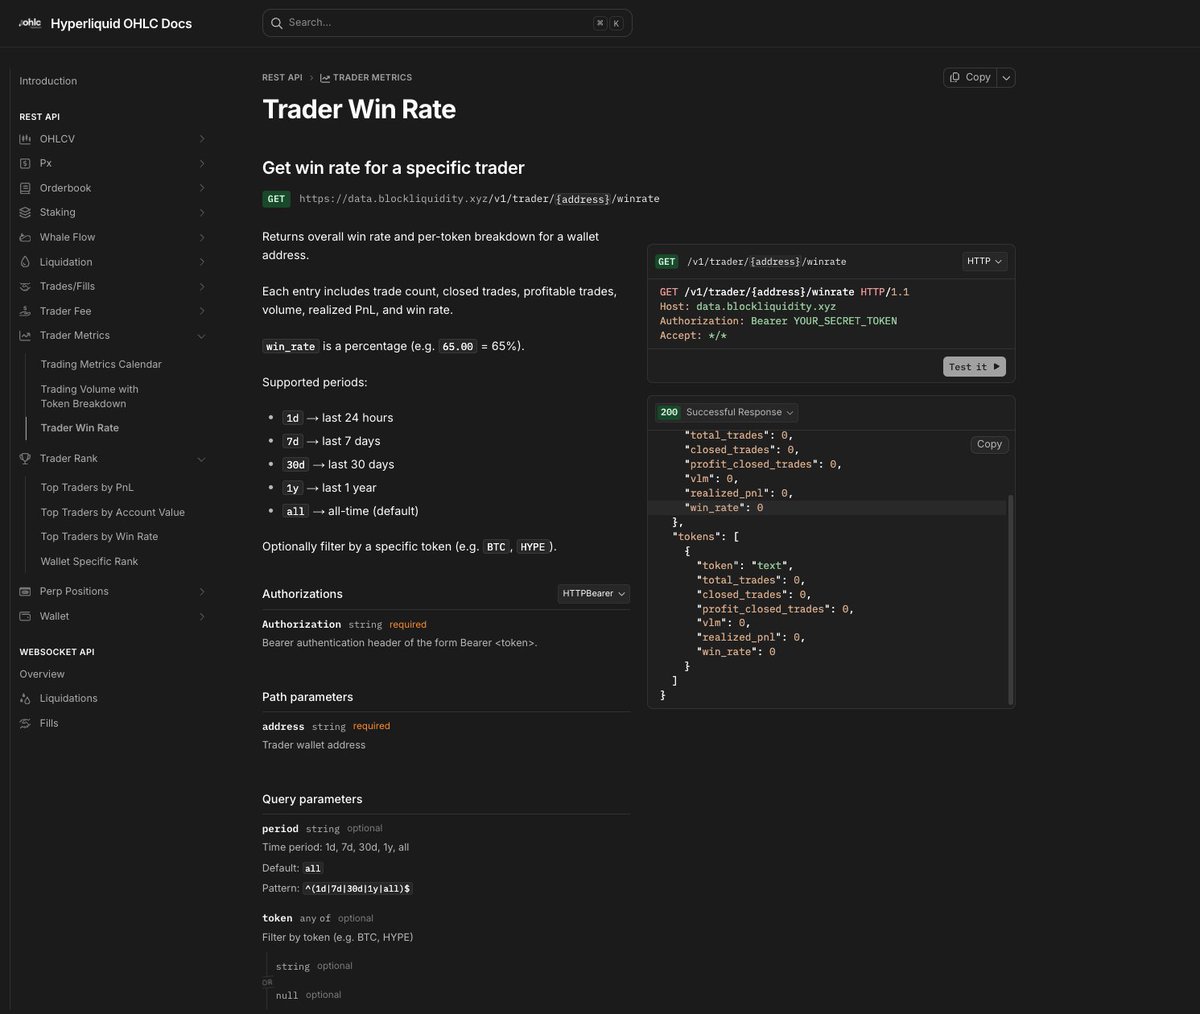Image resolution: width=1200 pixels, height=1014 pixels.
Task: Click the Orderbook icon in sidebar
Action: (x=25, y=188)
